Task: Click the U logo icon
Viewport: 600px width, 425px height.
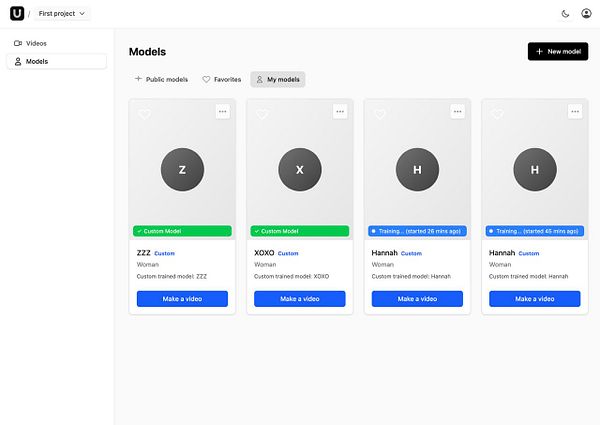Action: tap(17, 13)
